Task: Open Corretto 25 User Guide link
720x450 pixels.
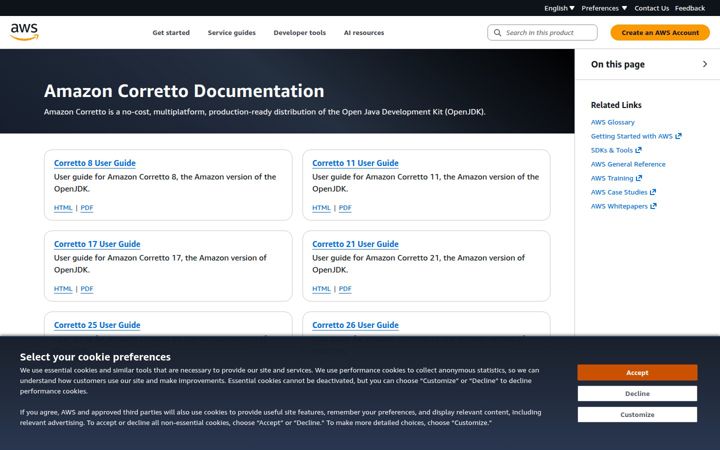Action: [x=97, y=325]
